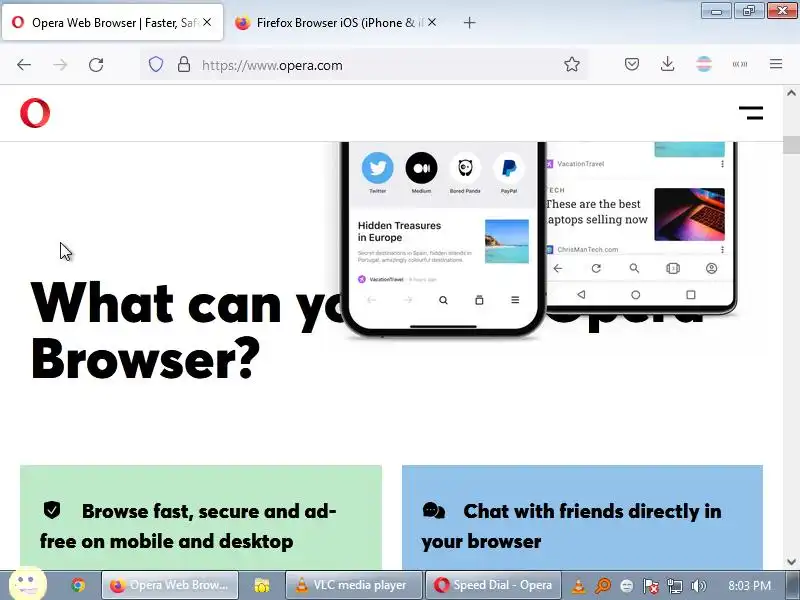Click the Medium speed dial icon
This screenshot has width=800, height=600.
click(421, 167)
